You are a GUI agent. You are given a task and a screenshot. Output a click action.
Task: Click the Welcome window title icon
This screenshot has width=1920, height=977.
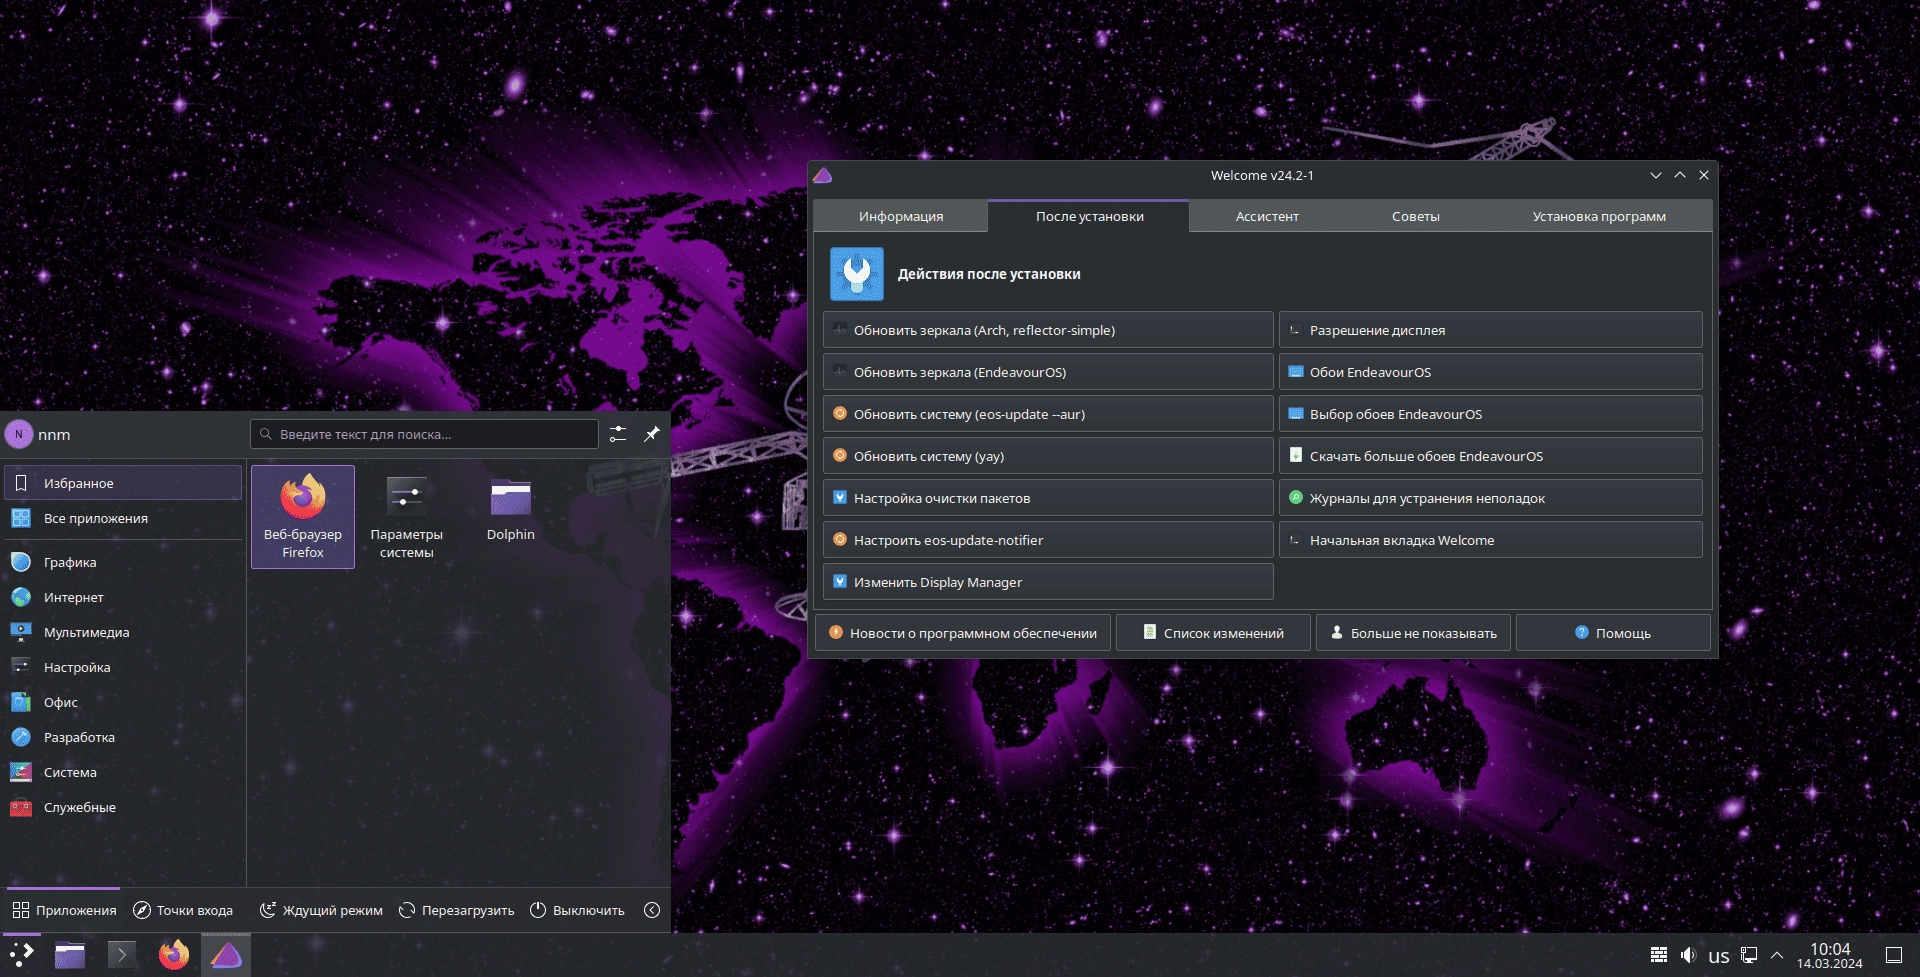(823, 175)
